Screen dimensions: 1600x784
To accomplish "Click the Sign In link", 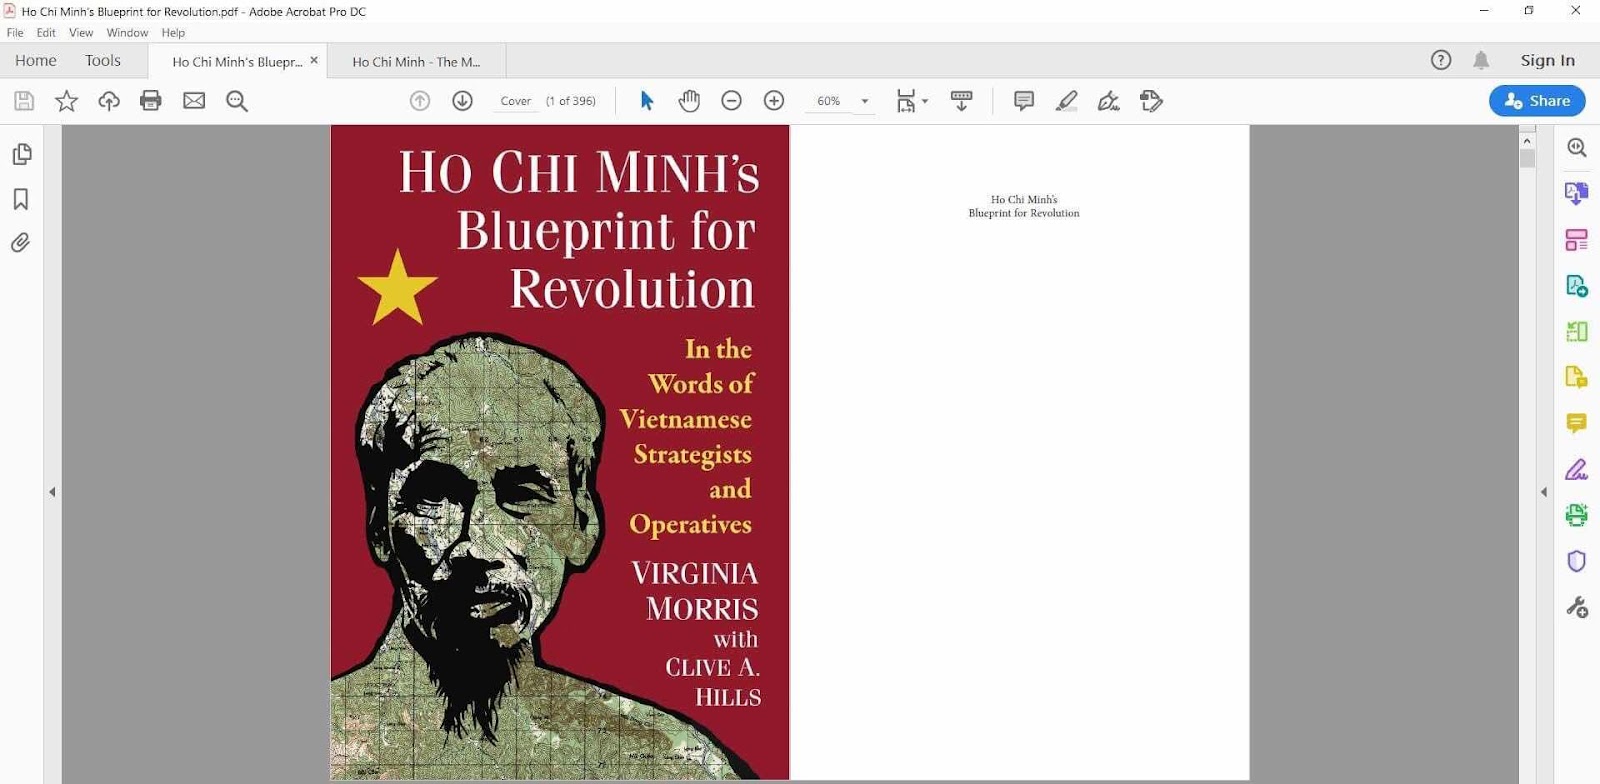I will 1548,60.
